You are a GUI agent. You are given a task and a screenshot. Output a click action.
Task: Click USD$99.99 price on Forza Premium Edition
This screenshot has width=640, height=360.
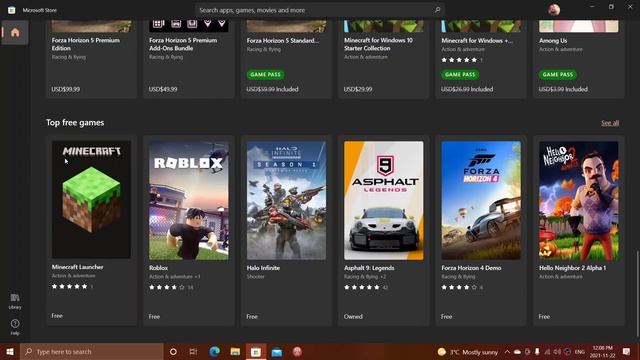(66, 89)
